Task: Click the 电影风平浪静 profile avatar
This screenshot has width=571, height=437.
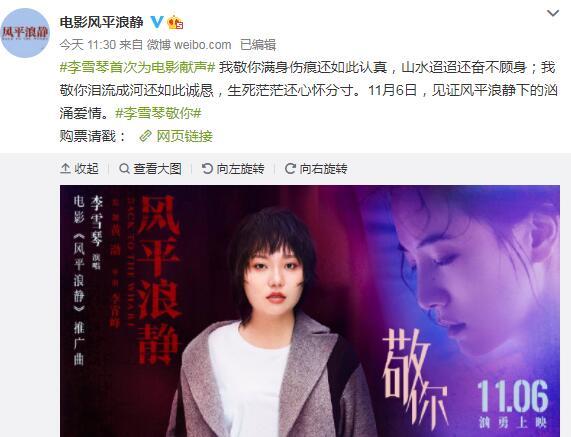Action: [x=25, y=33]
